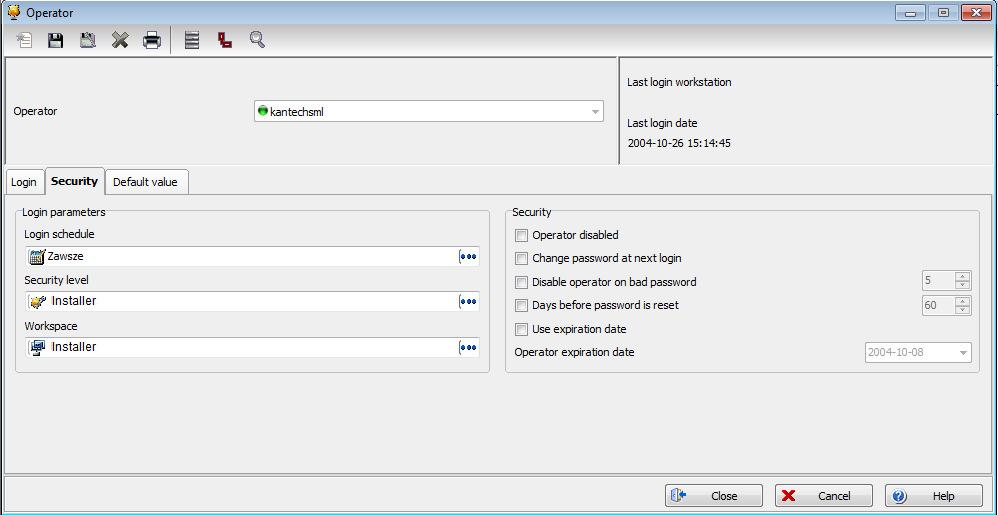Click the Save As toolbar icon

pyautogui.click(x=88, y=40)
